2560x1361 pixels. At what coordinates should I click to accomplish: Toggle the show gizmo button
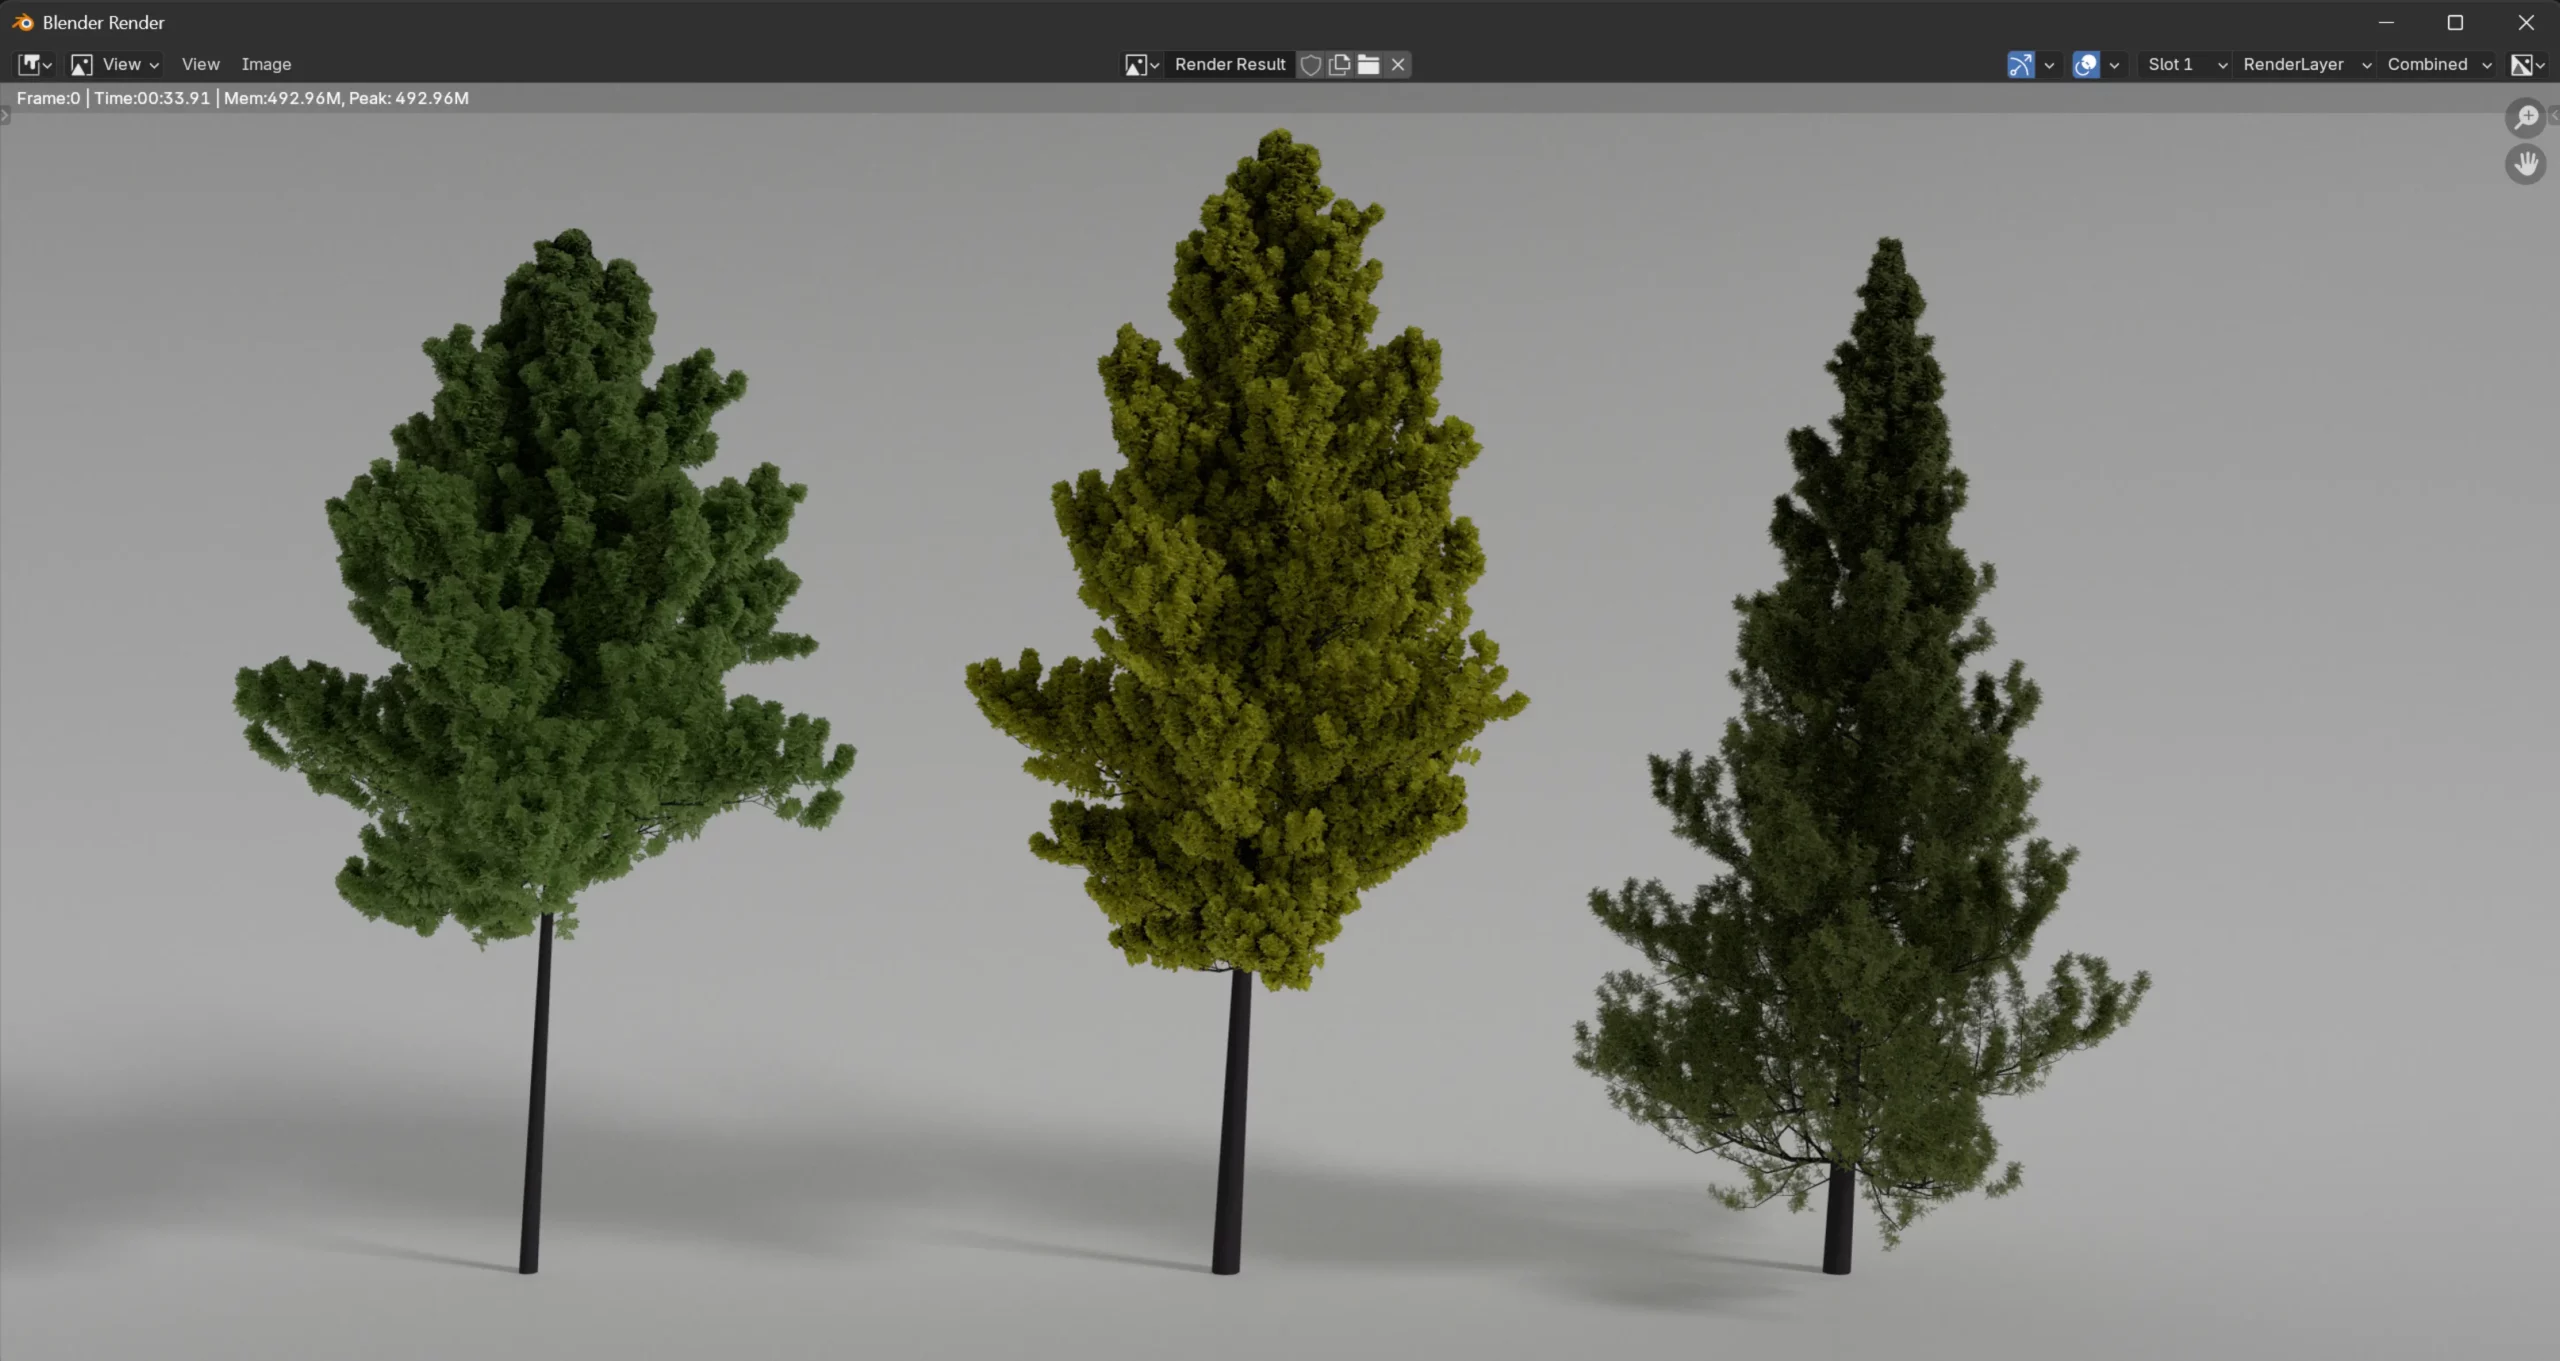2020,64
